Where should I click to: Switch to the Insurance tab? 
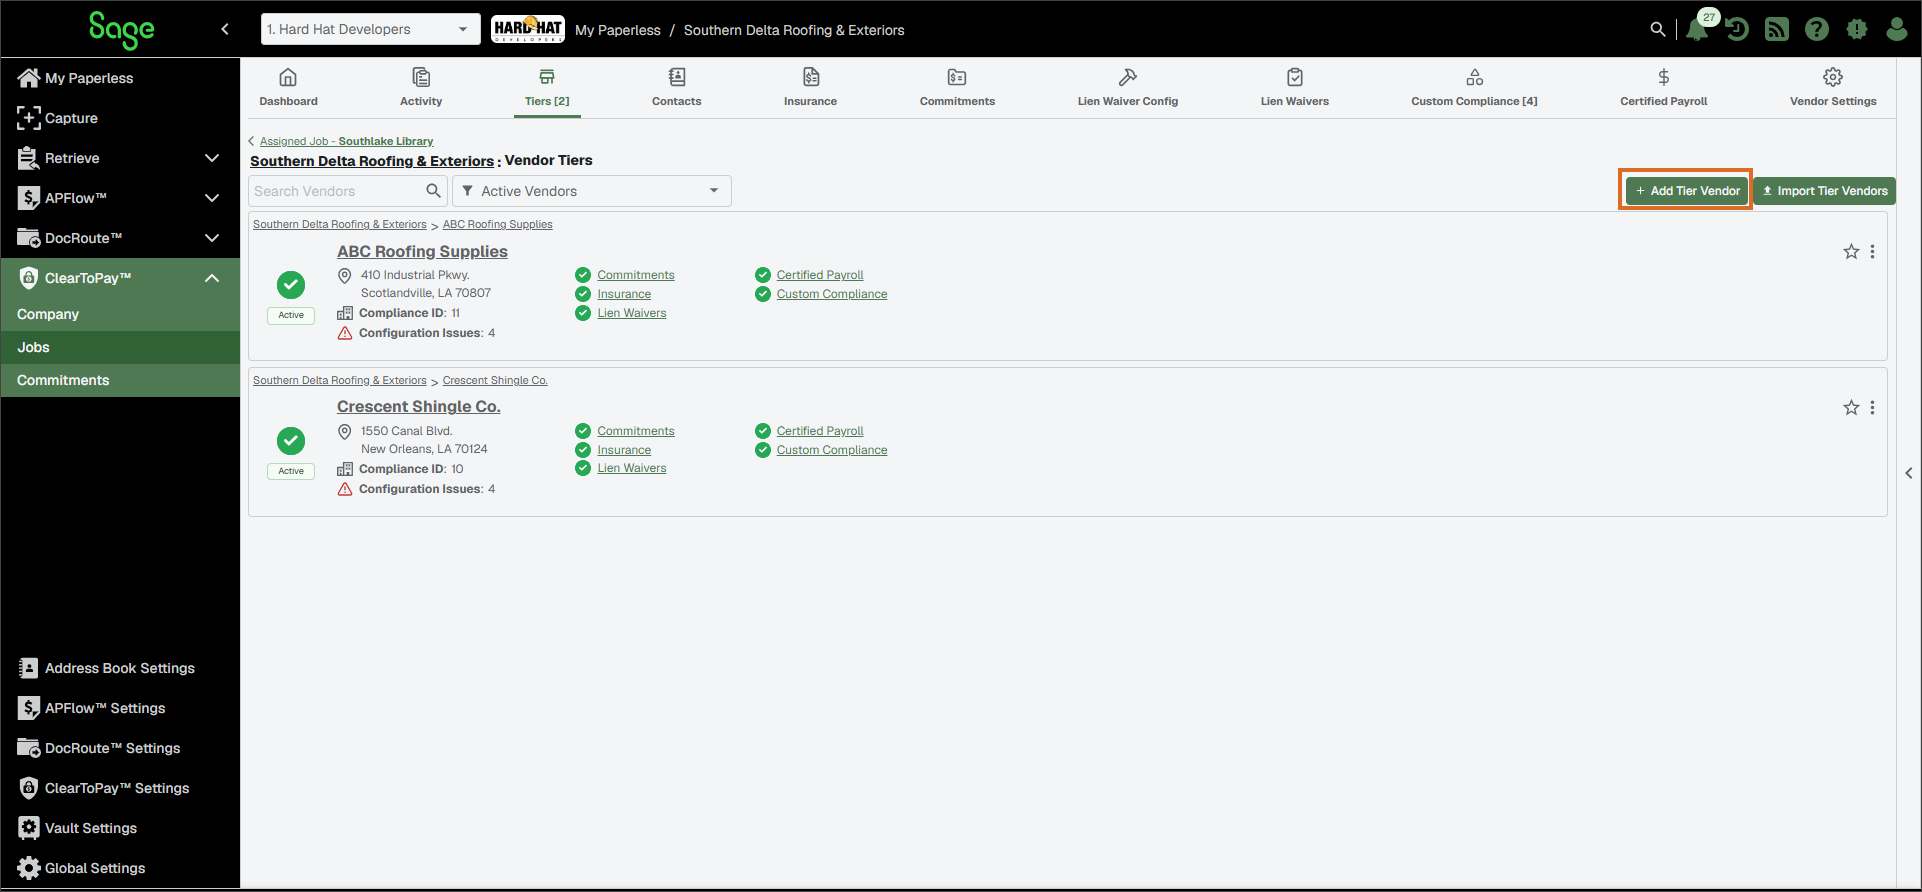[x=811, y=87]
